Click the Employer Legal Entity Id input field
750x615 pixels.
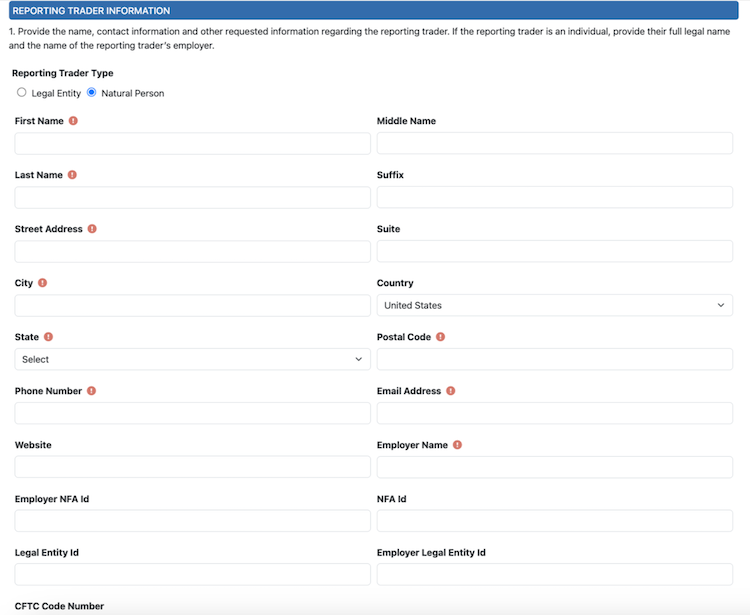coord(555,575)
